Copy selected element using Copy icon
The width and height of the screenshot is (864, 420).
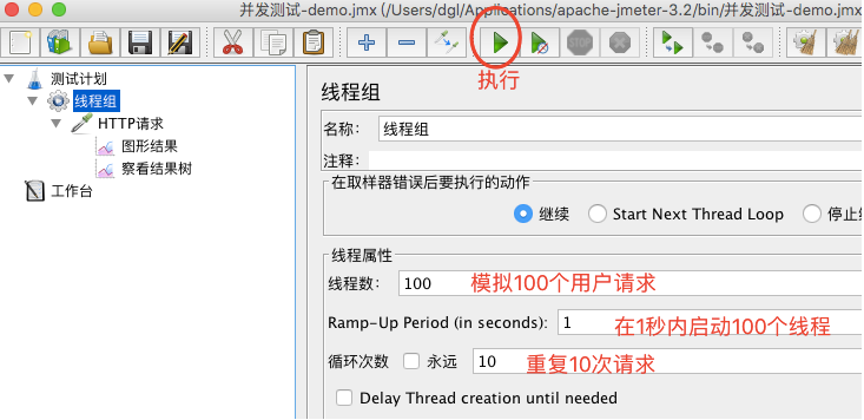pos(273,42)
